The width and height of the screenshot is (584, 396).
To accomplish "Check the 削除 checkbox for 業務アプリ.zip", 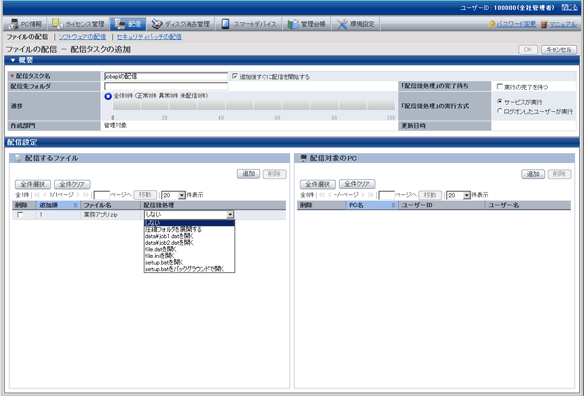I will tap(20, 215).
